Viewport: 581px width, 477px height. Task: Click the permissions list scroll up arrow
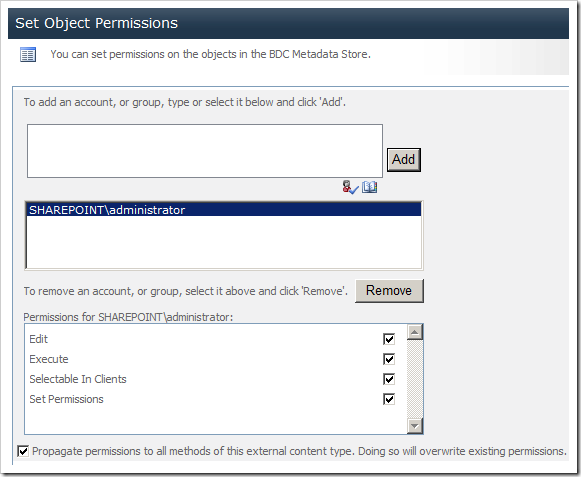415,332
